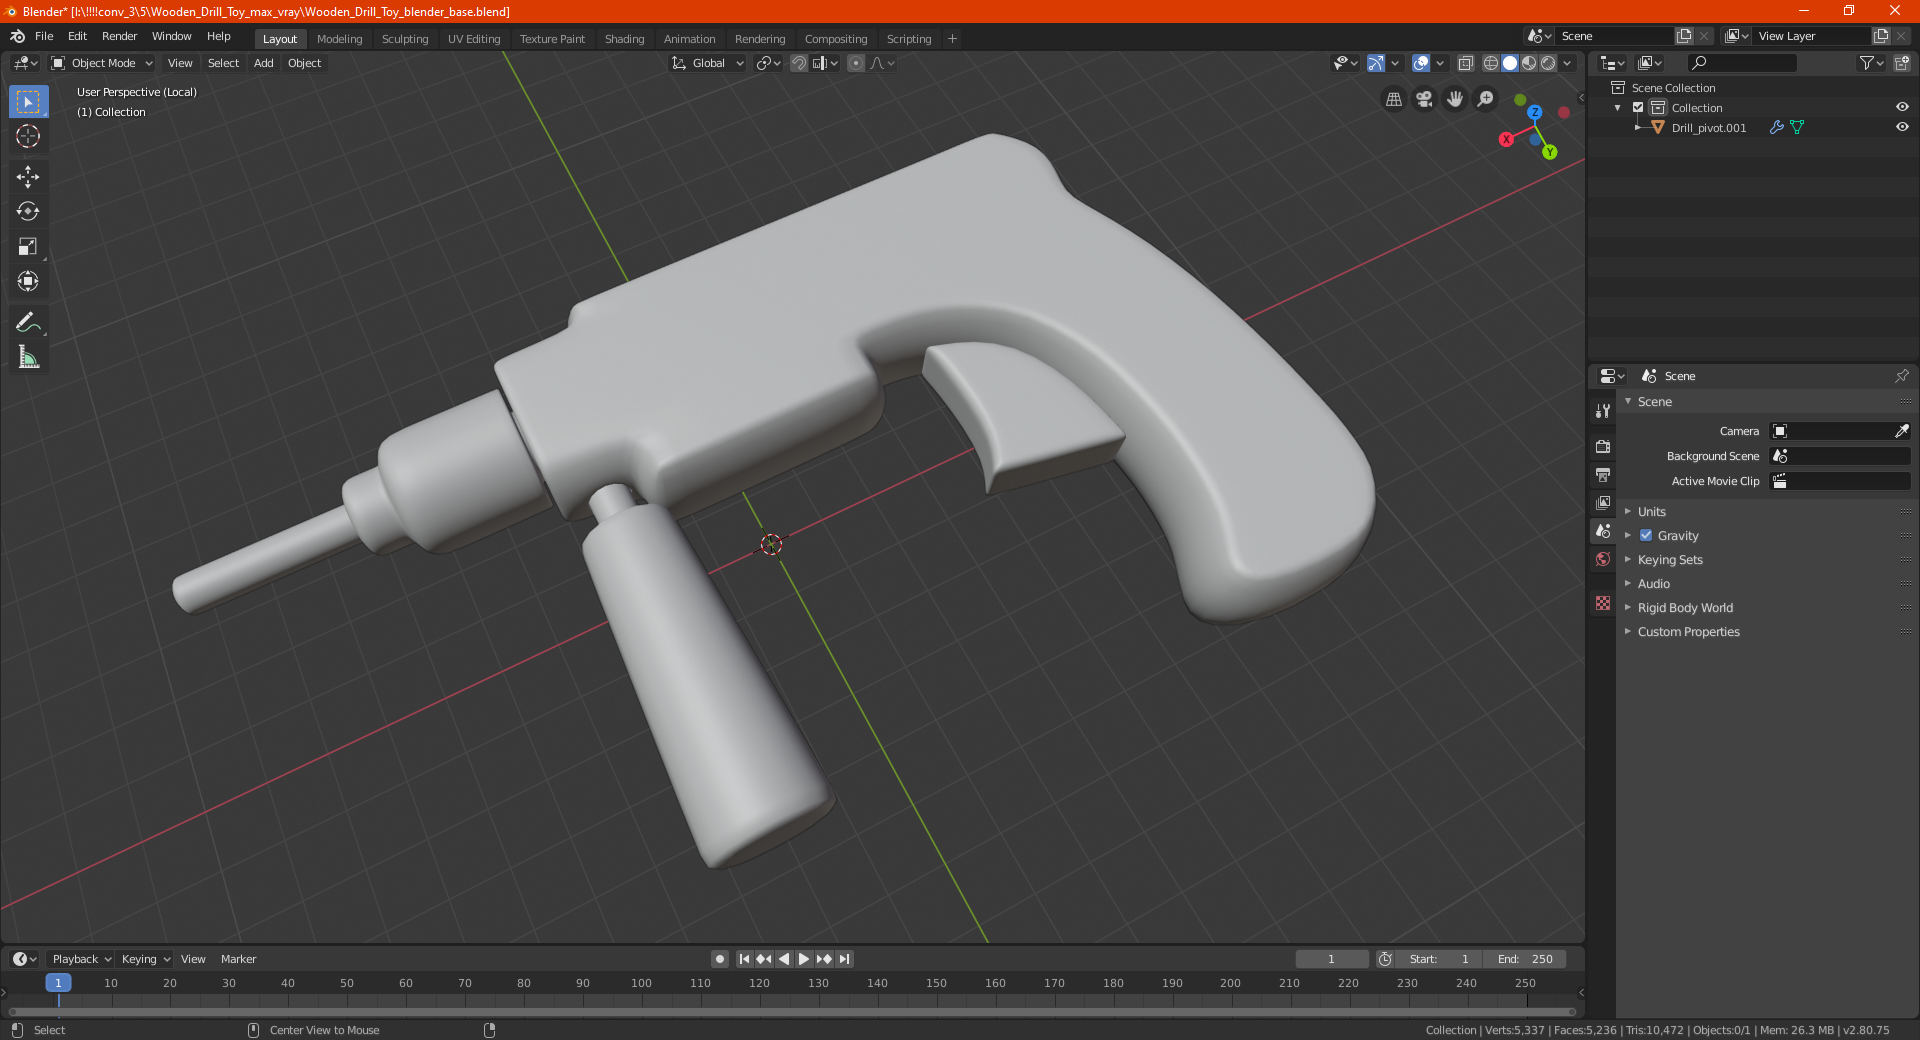
Task: Toggle X-ray display in viewport header
Action: (x=1465, y=63)
